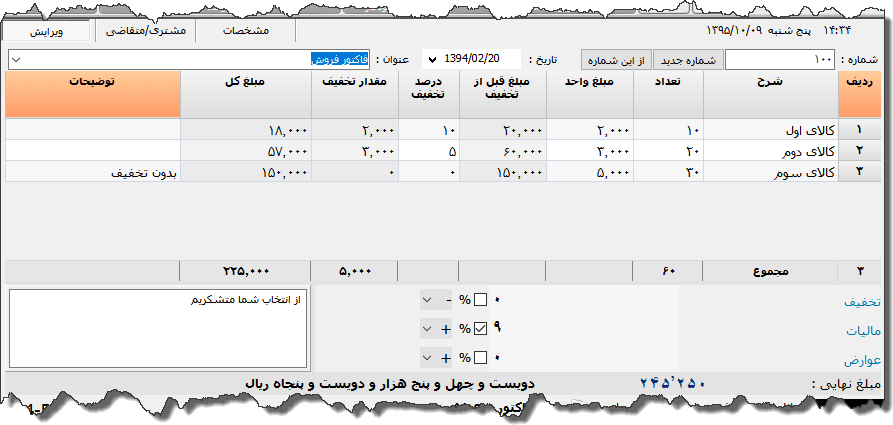This screenshot has height=425, width=893.
Task: Click the شرح column header
Action: 770,94
